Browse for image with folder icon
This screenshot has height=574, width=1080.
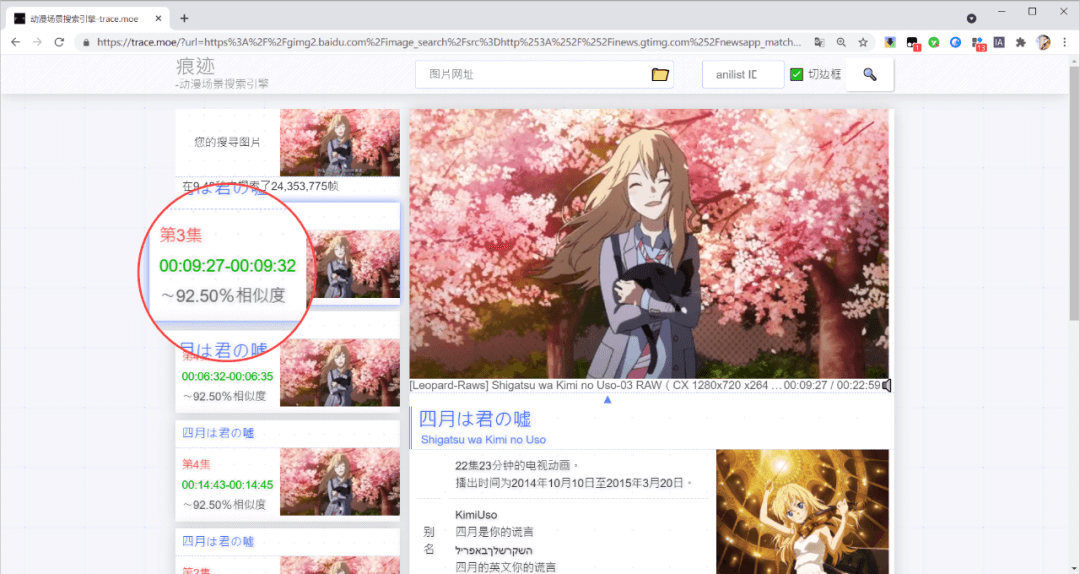point(660,74)
